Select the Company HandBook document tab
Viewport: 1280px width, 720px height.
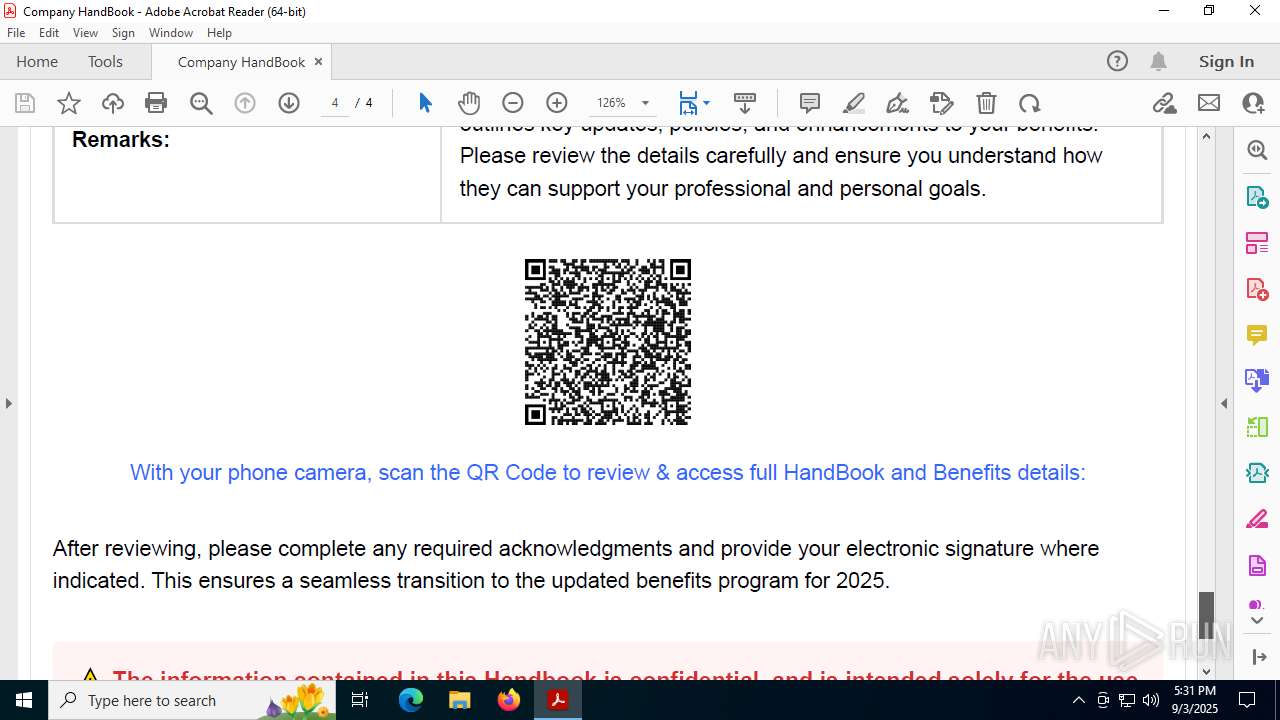pos(241,62)
